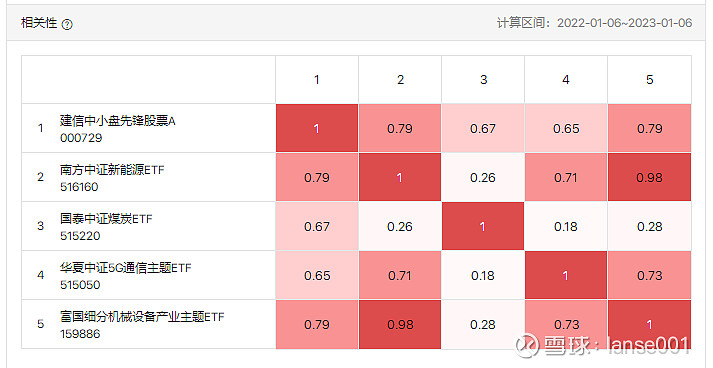Select the 0.18 cell in row 3

566,227
